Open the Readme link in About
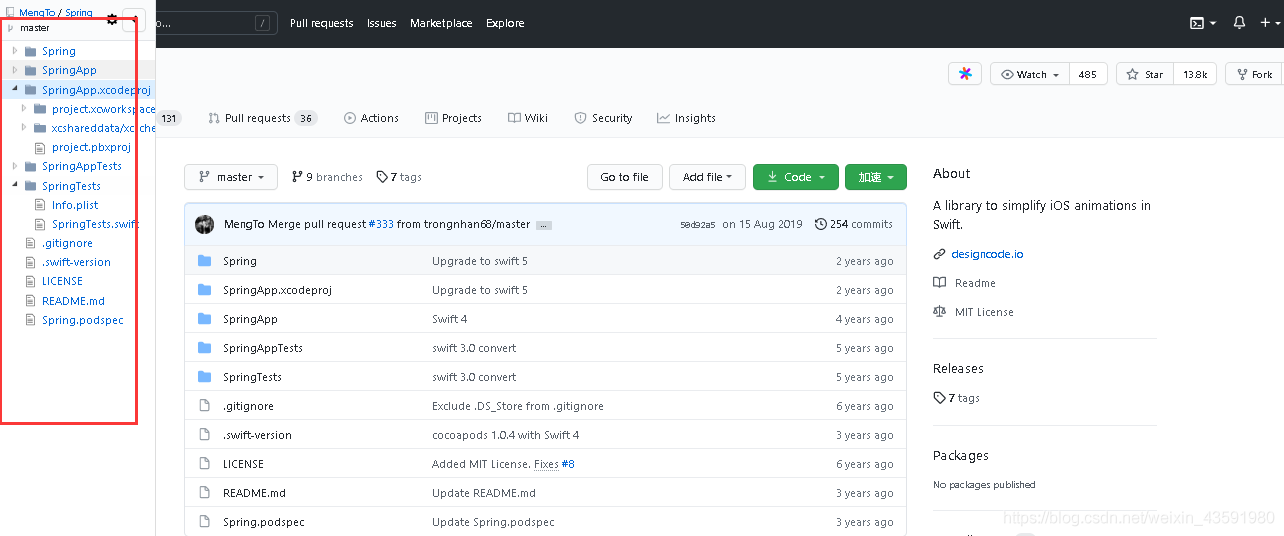Viewport: 1284px width, 536px height. (974, 283)
